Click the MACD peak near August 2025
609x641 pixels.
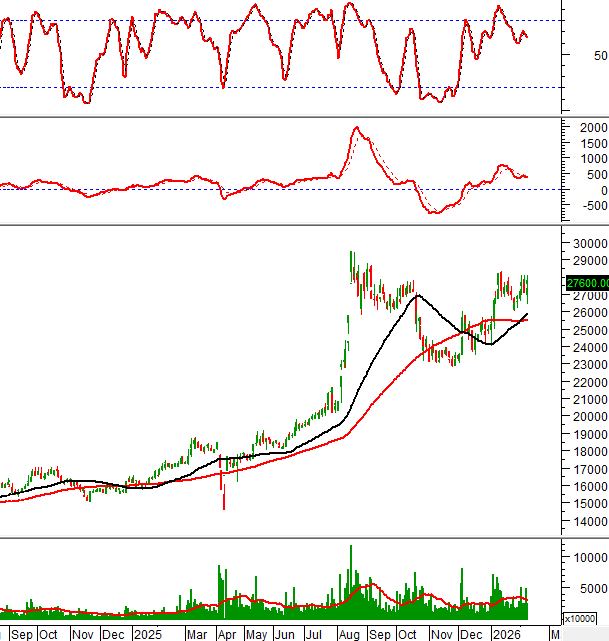(356, 128)
